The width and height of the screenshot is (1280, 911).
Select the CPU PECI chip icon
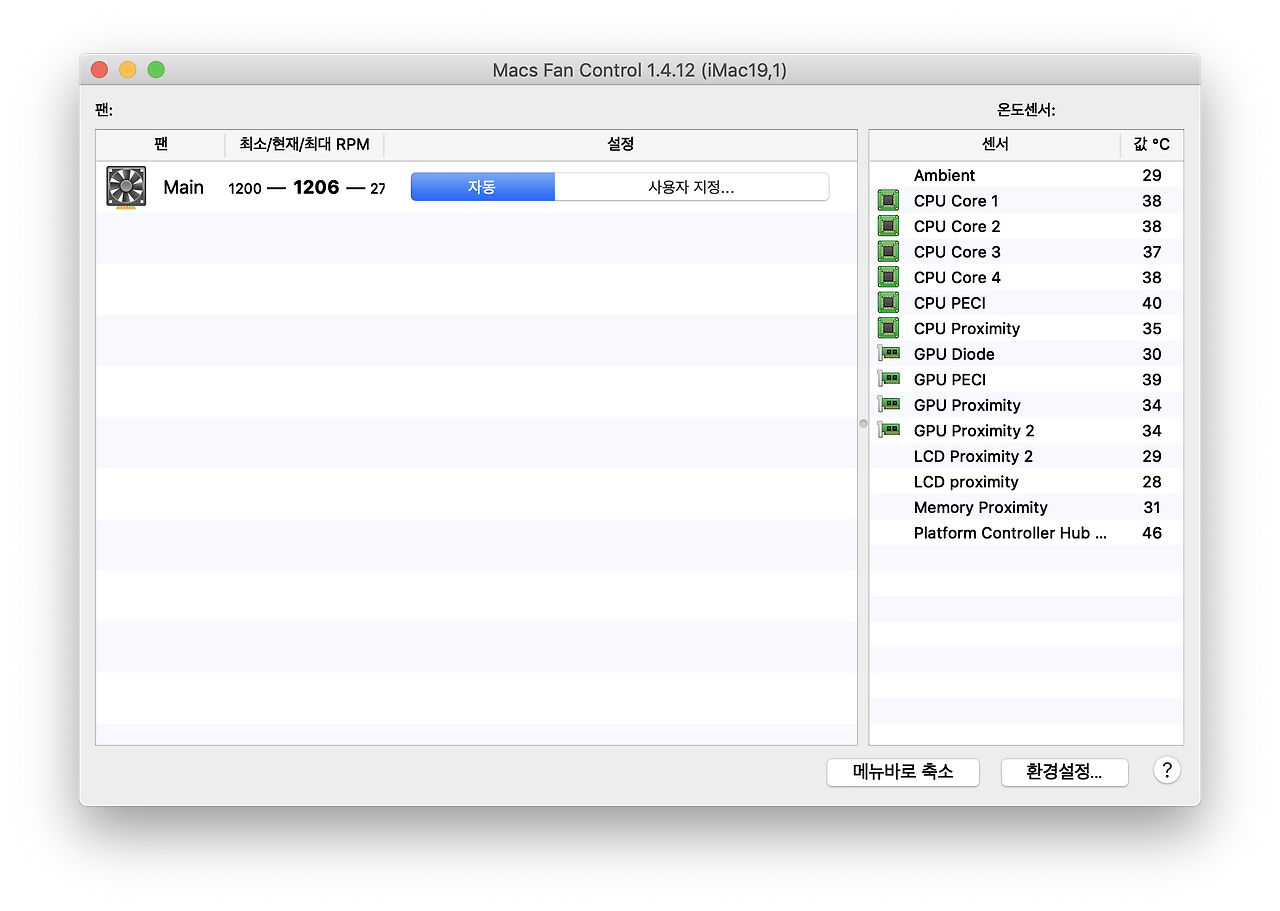click(888, 303)
